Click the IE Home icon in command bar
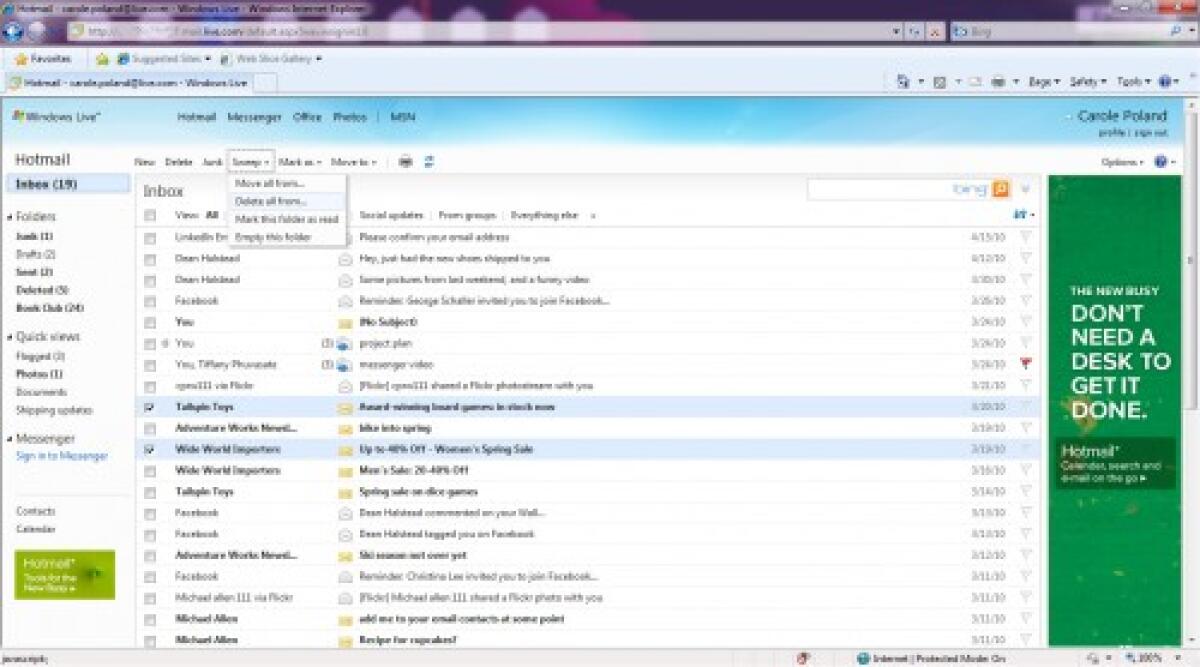1200x667 pixels. [x=903, y=82]
